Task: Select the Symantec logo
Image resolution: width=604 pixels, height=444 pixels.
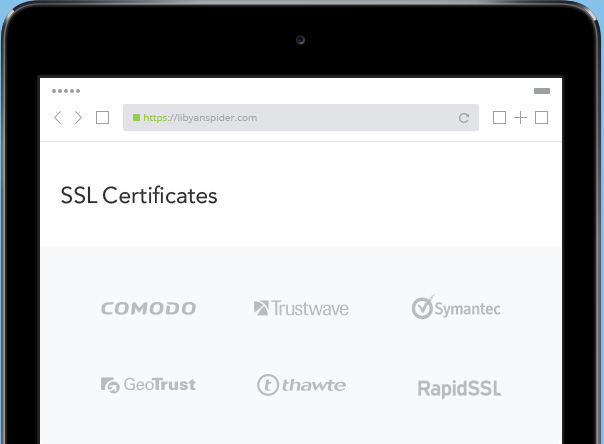Action: pyautogui.click(x=456, y=308)
